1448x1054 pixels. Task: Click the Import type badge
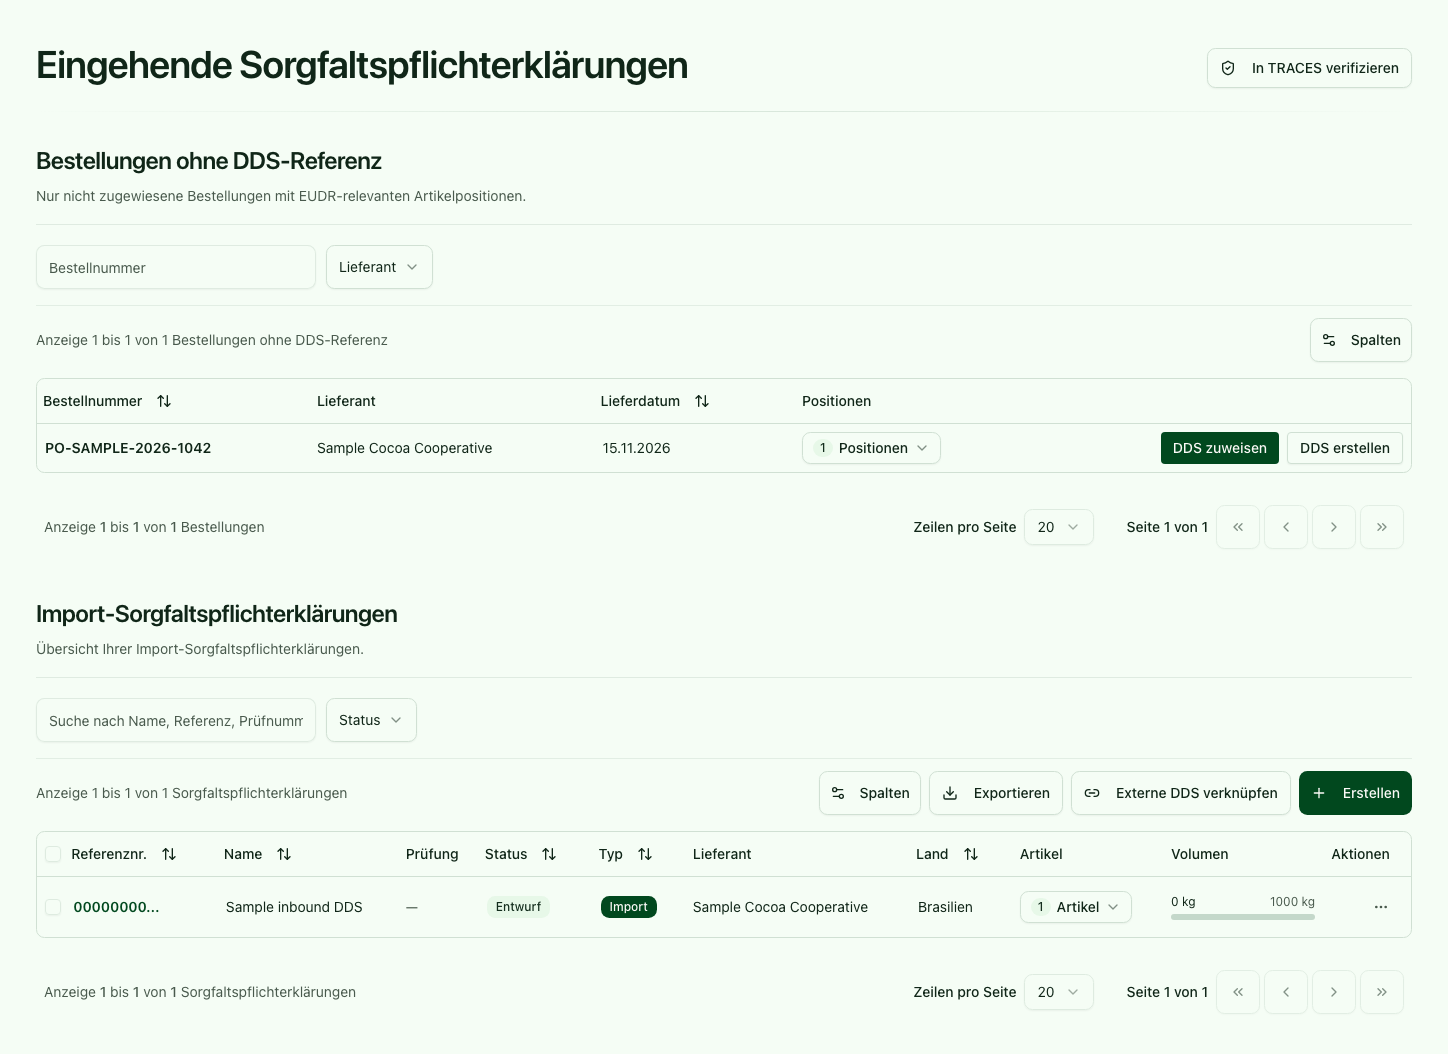point(629,907)
